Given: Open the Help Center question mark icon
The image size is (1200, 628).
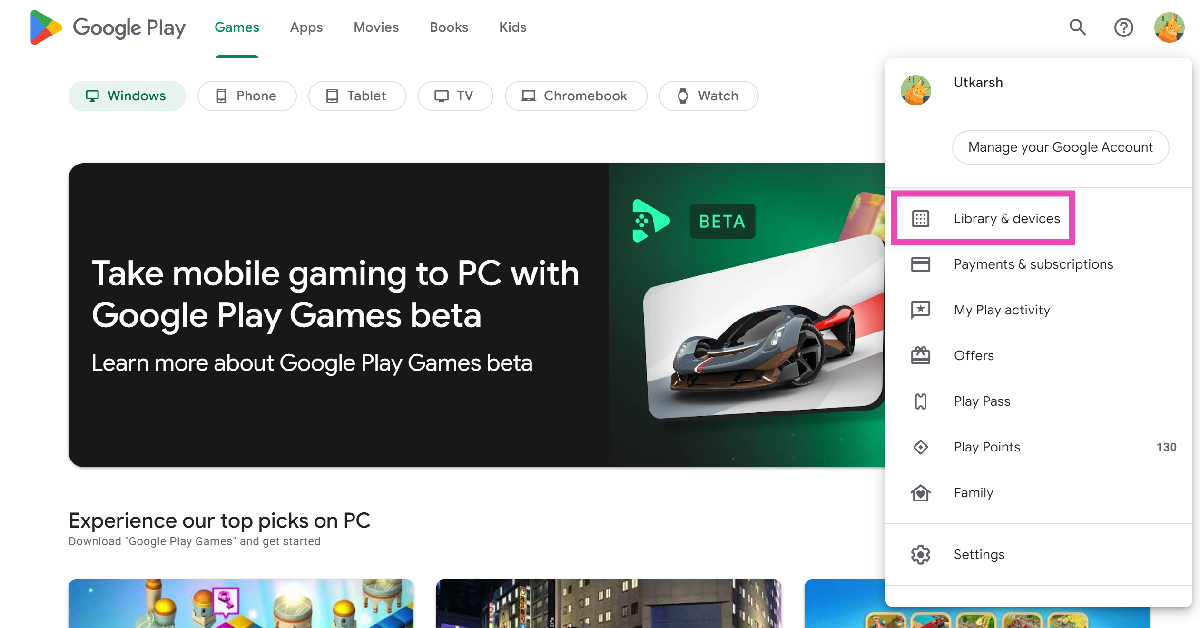Looking at the screenshot, I should point(1124,28).
